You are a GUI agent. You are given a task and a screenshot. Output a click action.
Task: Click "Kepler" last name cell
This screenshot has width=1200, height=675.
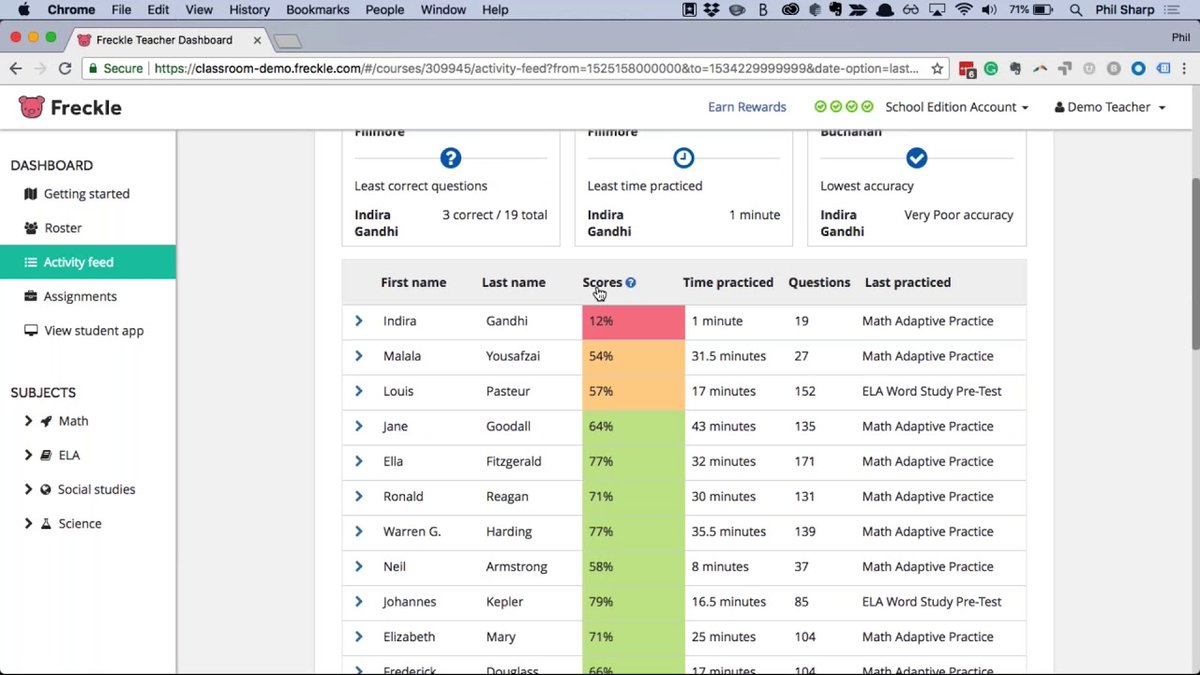(x=505, y=602)
